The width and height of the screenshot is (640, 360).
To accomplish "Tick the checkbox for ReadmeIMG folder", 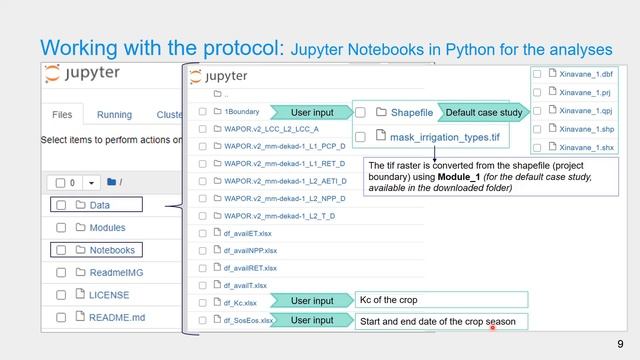I will pos(61,272).
